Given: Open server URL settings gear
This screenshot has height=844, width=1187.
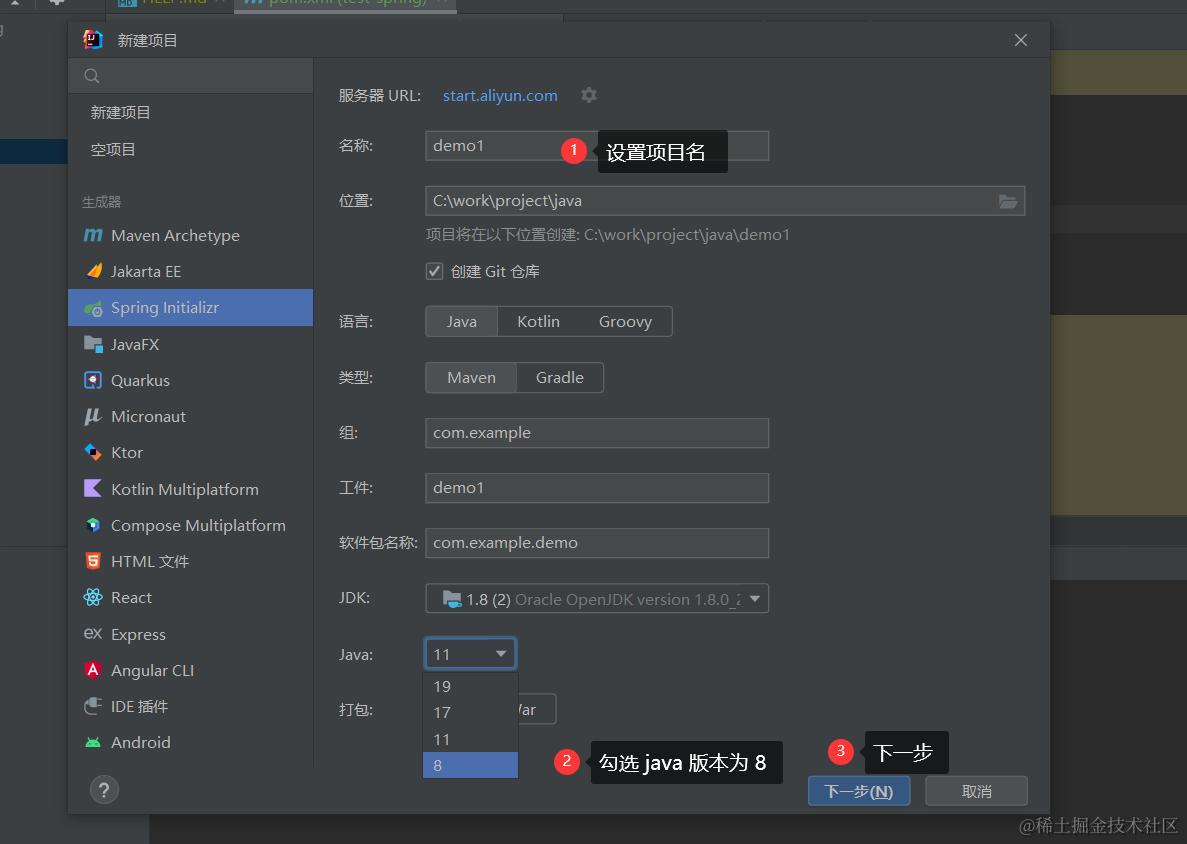Looking at the screenshot, I should tap(589, 95).
